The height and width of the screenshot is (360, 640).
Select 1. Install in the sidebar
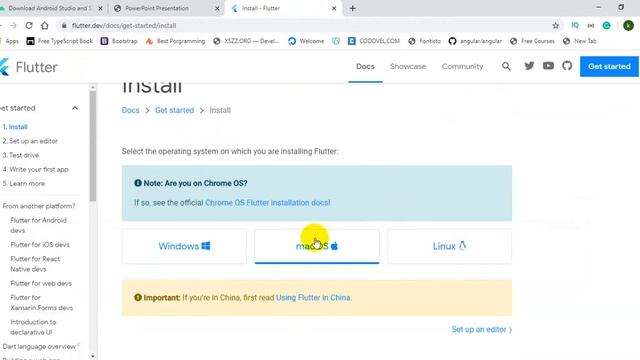pos(15,127)
